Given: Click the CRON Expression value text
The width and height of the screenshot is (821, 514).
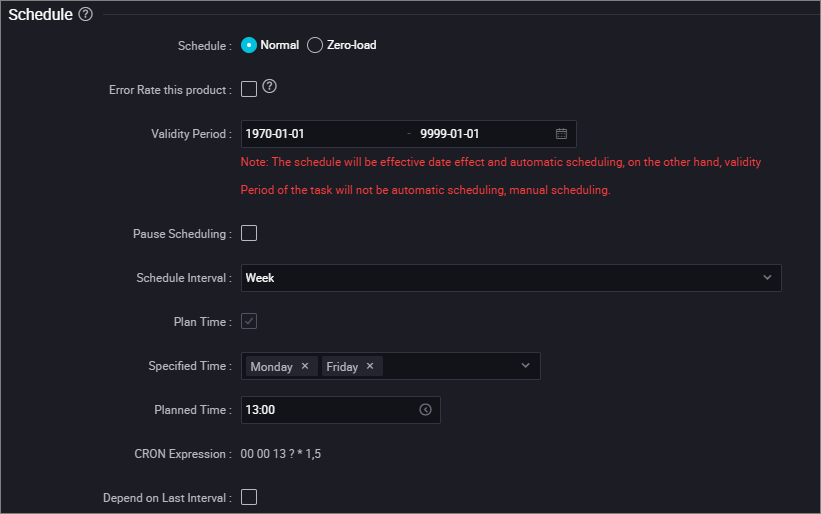Looking at the screenshot, I should pyautogui.click(x=281, y=454).
